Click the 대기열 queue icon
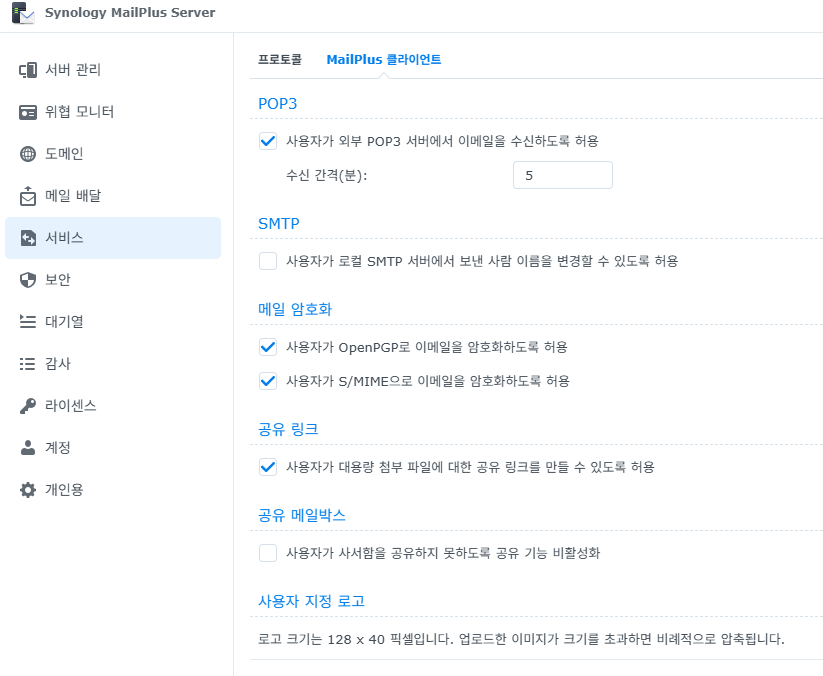823x676 pixels. point(28,322)
